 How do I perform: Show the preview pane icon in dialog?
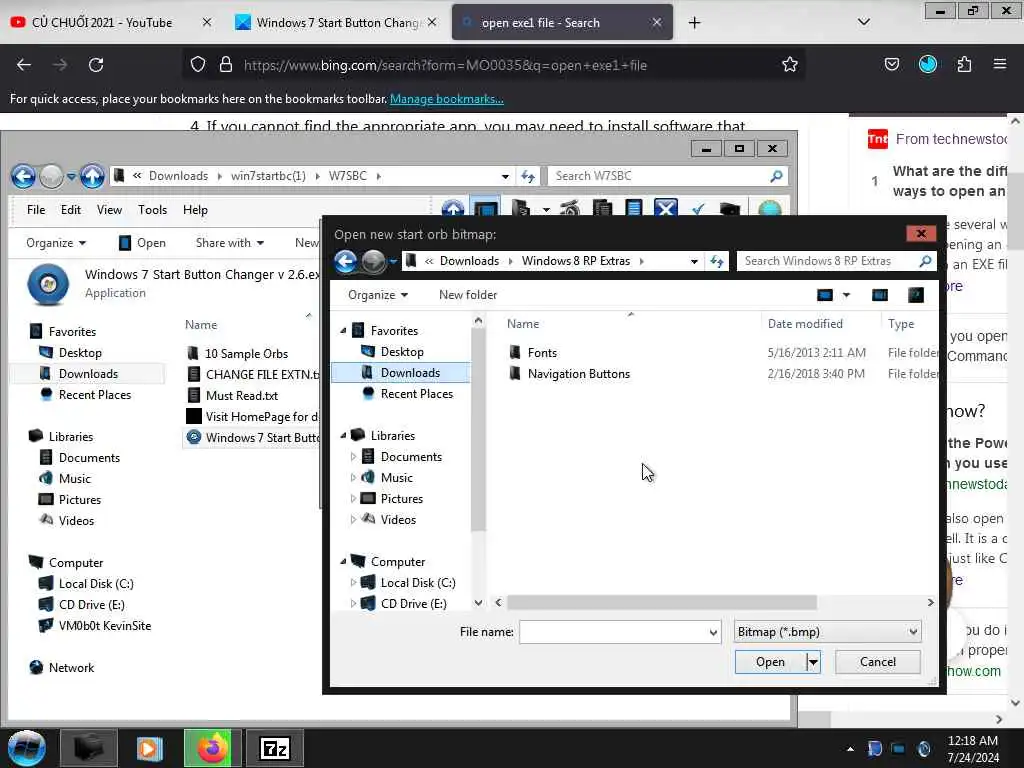click(880, 295)
